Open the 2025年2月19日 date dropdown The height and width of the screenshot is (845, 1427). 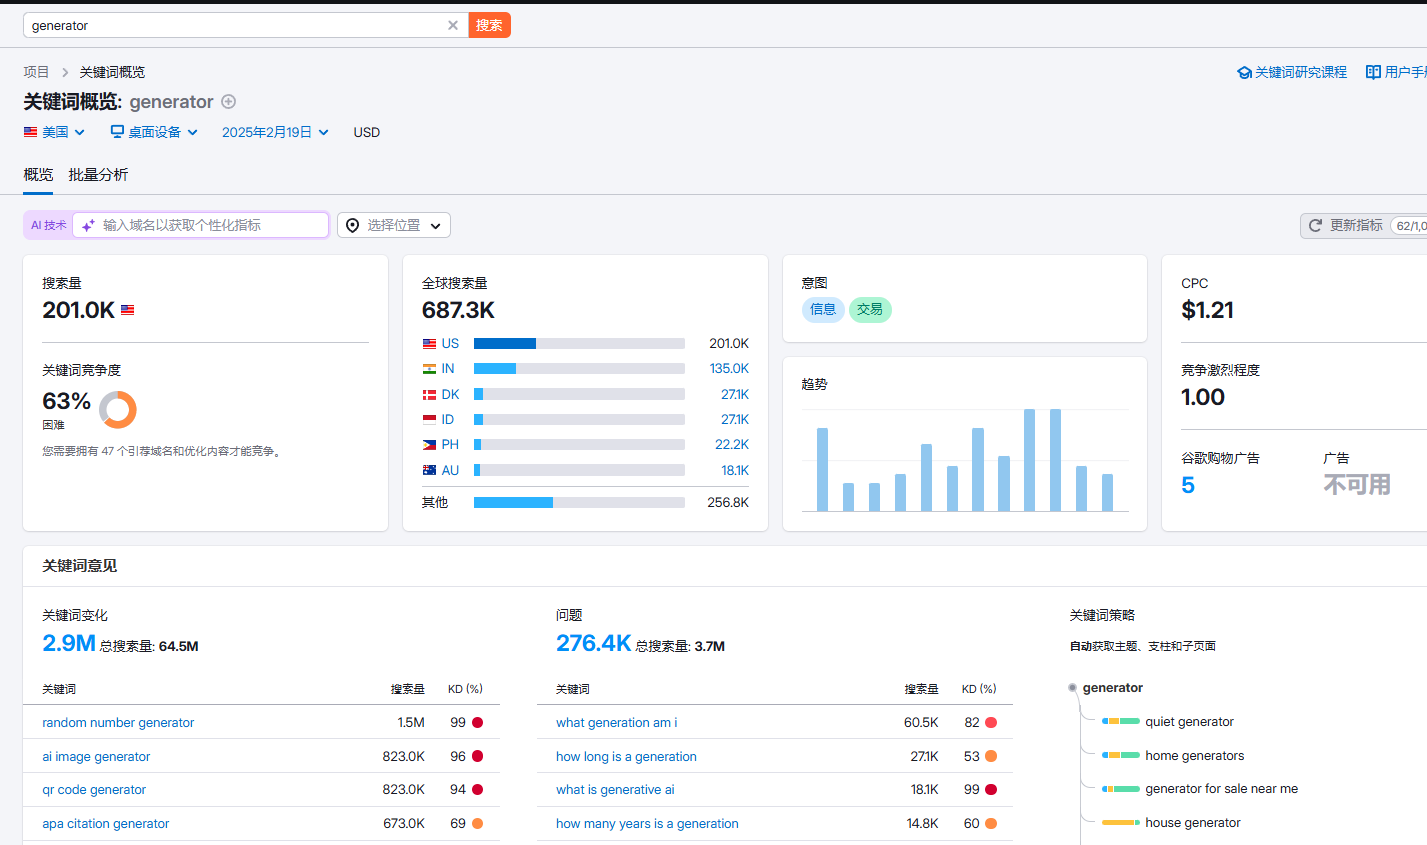(x=275, y=132)
